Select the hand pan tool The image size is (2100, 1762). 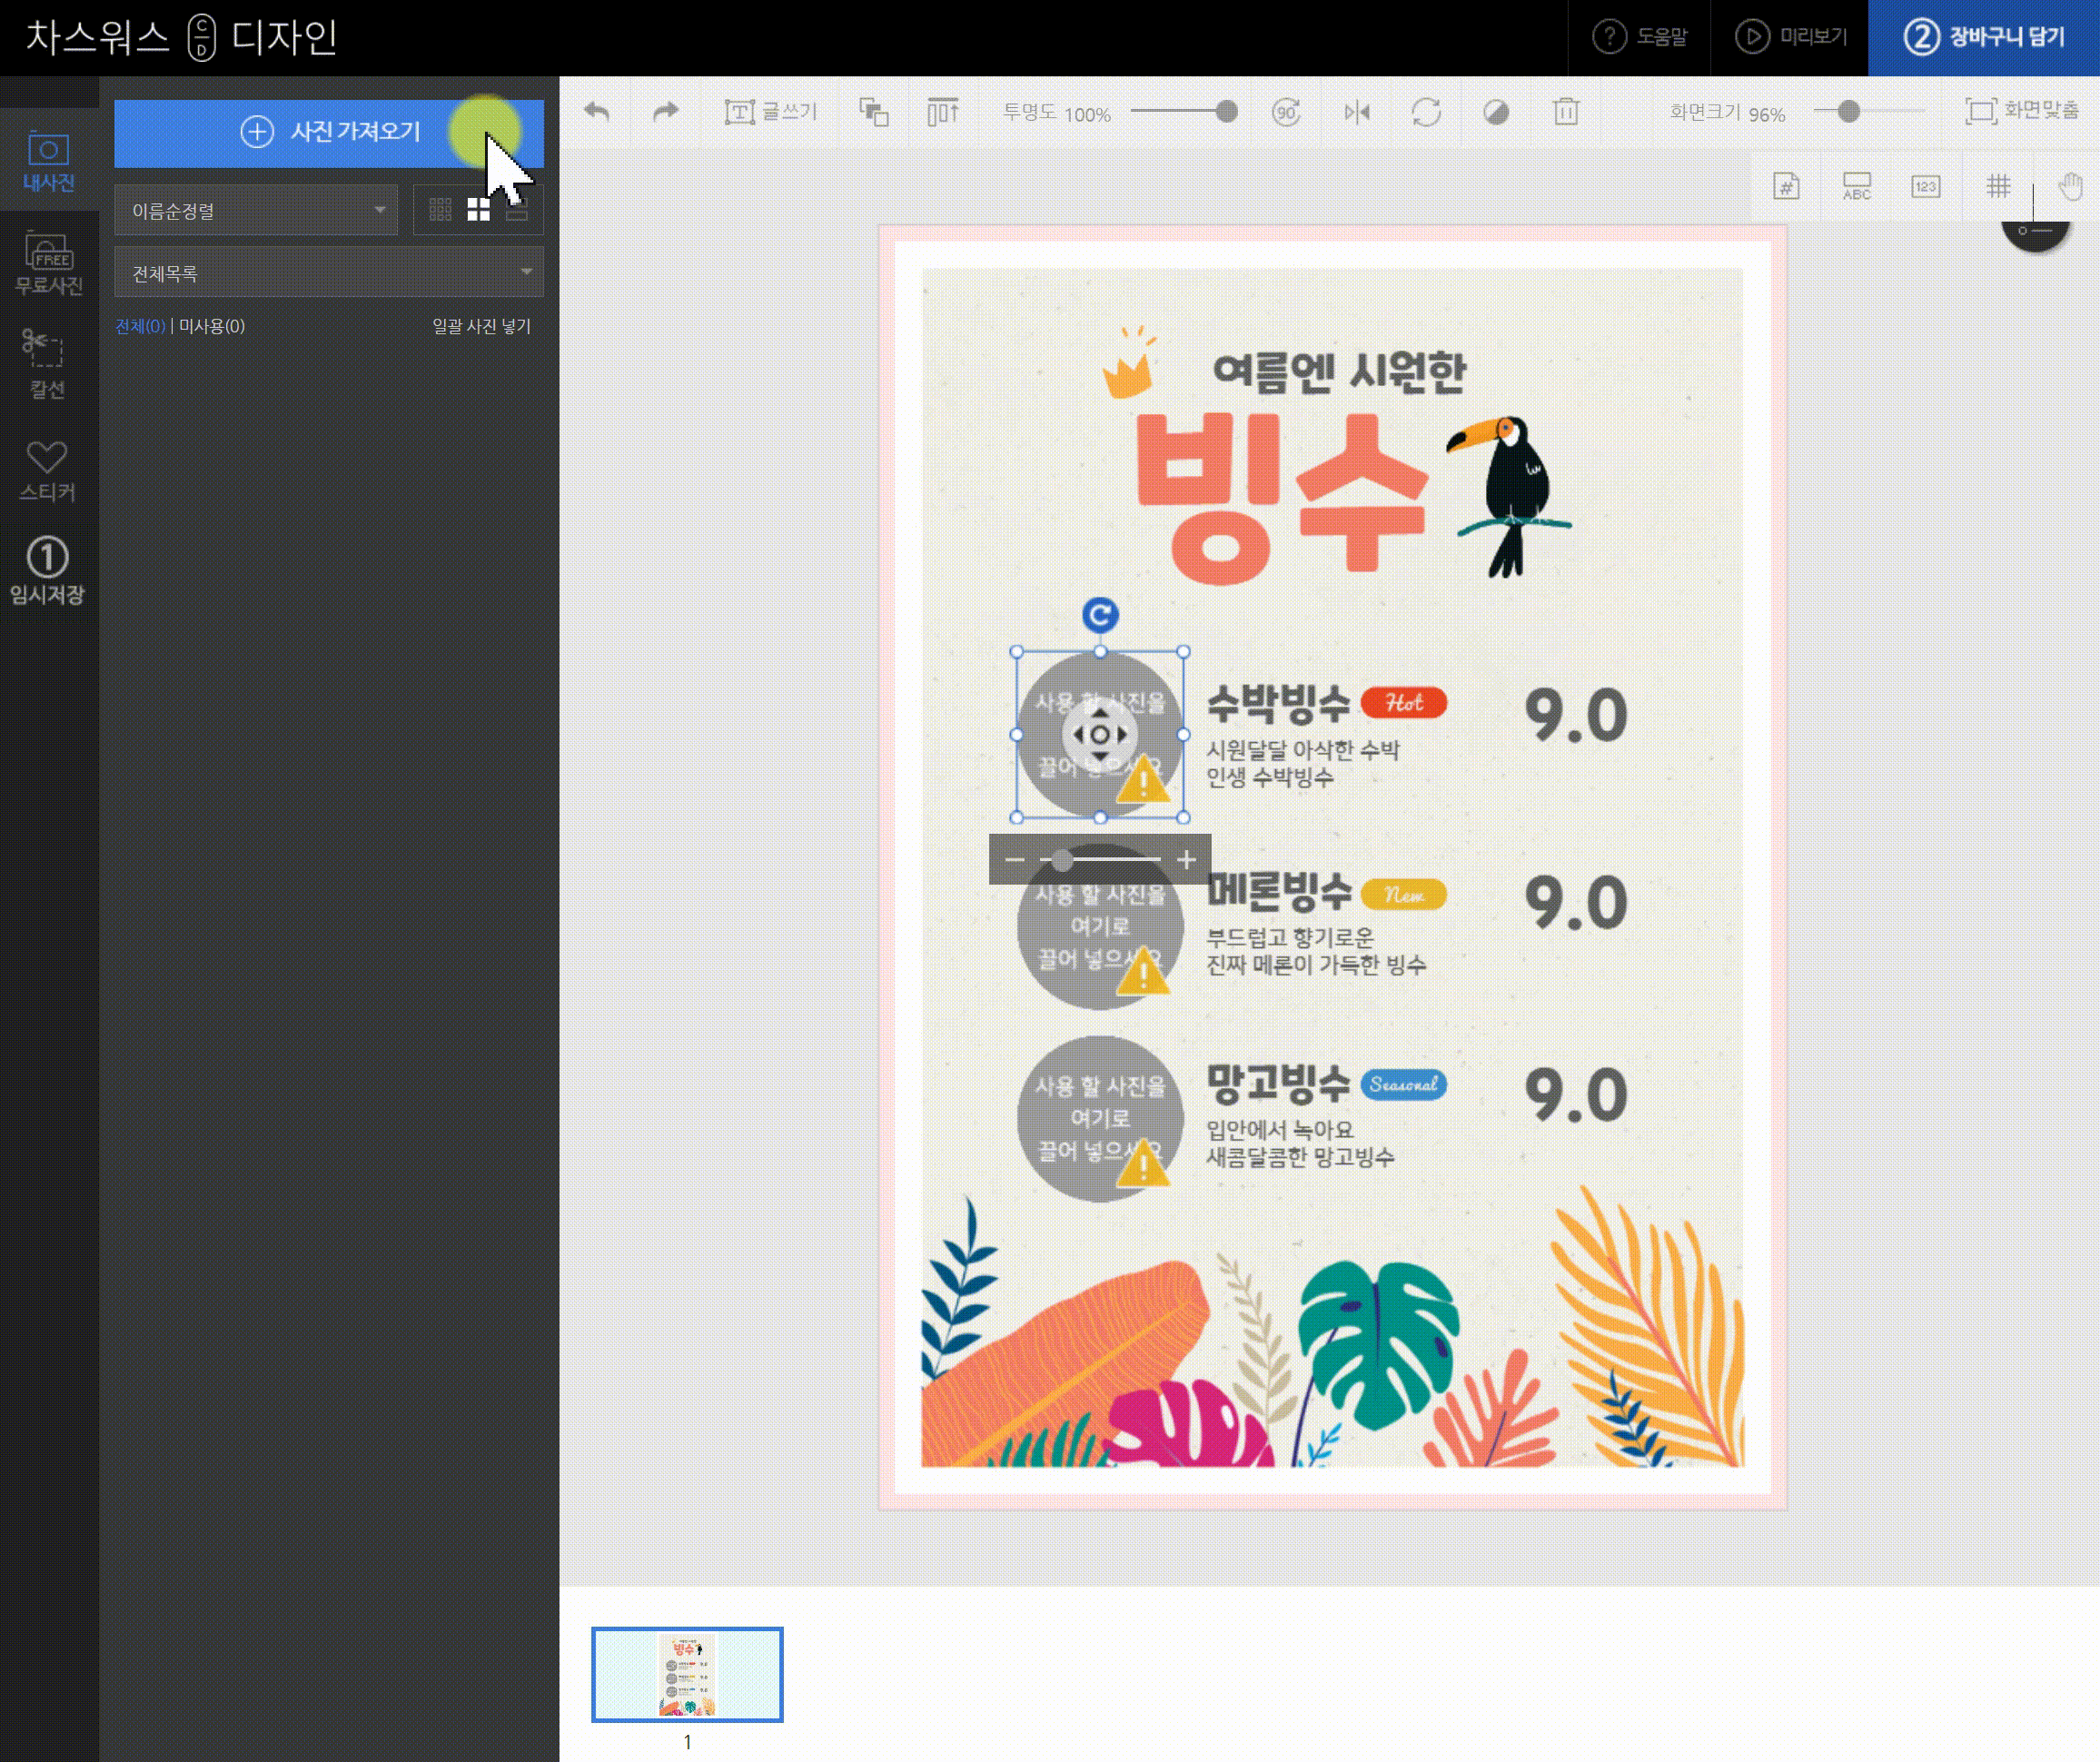click(2070, 186)
